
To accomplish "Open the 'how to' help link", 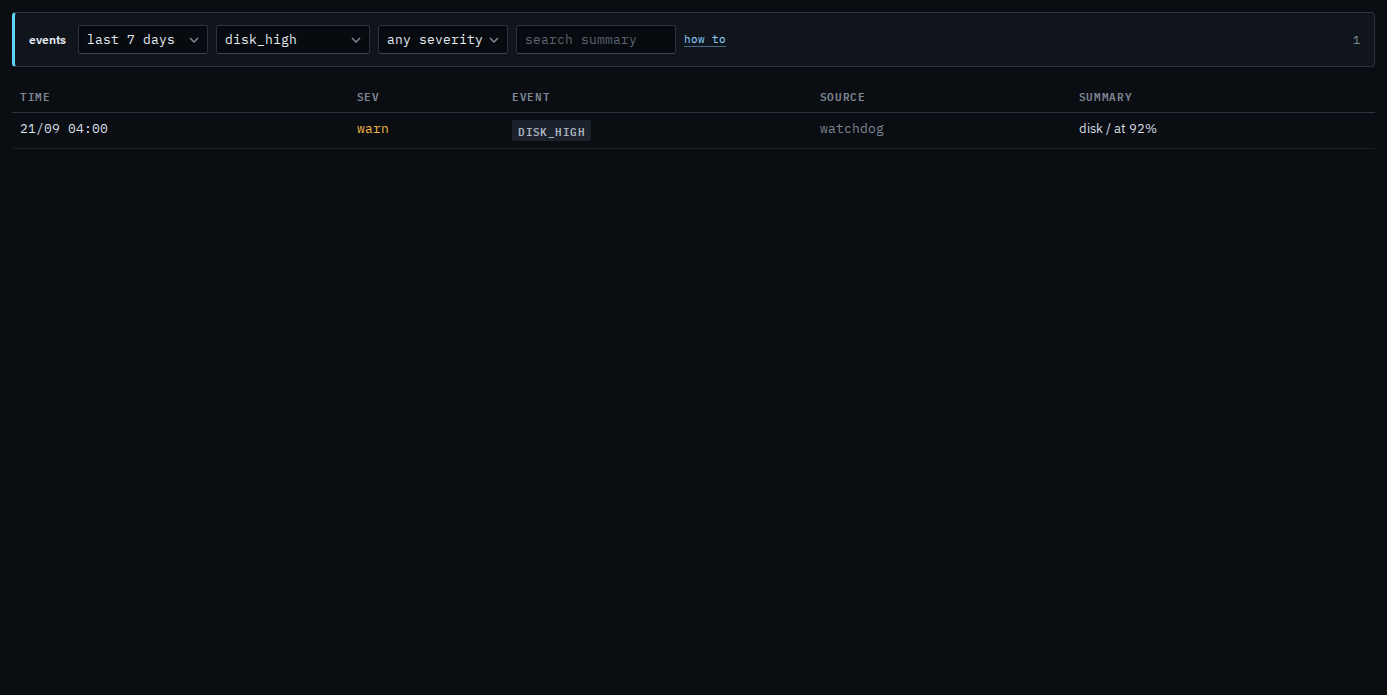I will [x=705, y=40].
